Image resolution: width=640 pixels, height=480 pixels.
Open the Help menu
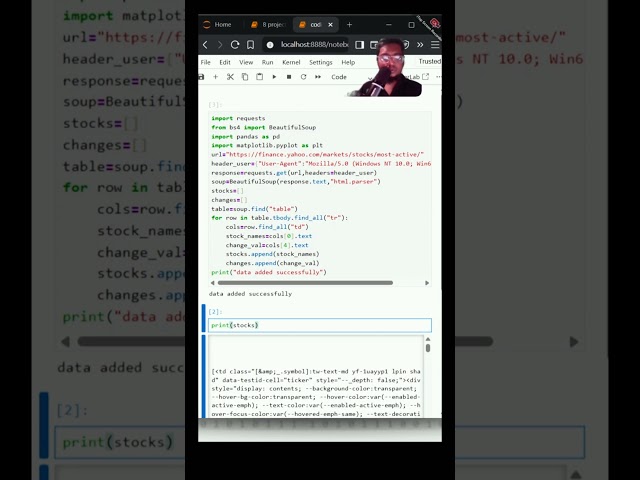point(348,62)
